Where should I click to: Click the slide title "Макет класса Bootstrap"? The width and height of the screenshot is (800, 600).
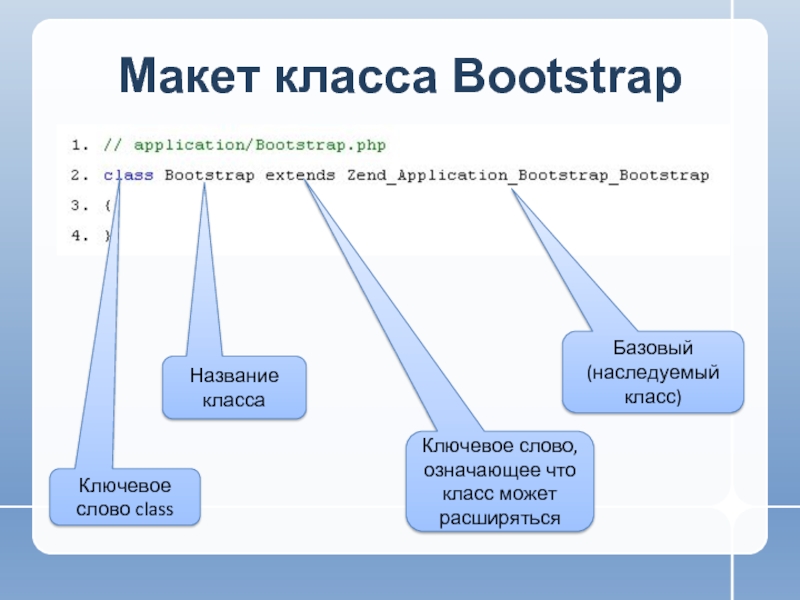click(400, 77)
